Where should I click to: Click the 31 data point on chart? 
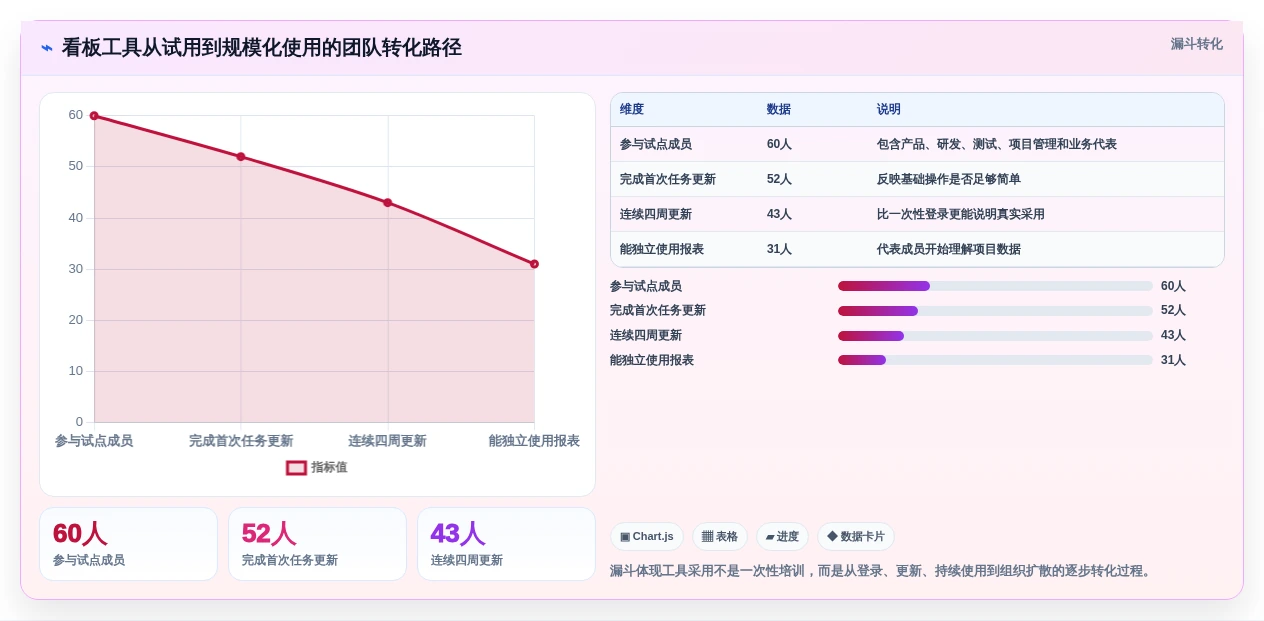point(534,264)
